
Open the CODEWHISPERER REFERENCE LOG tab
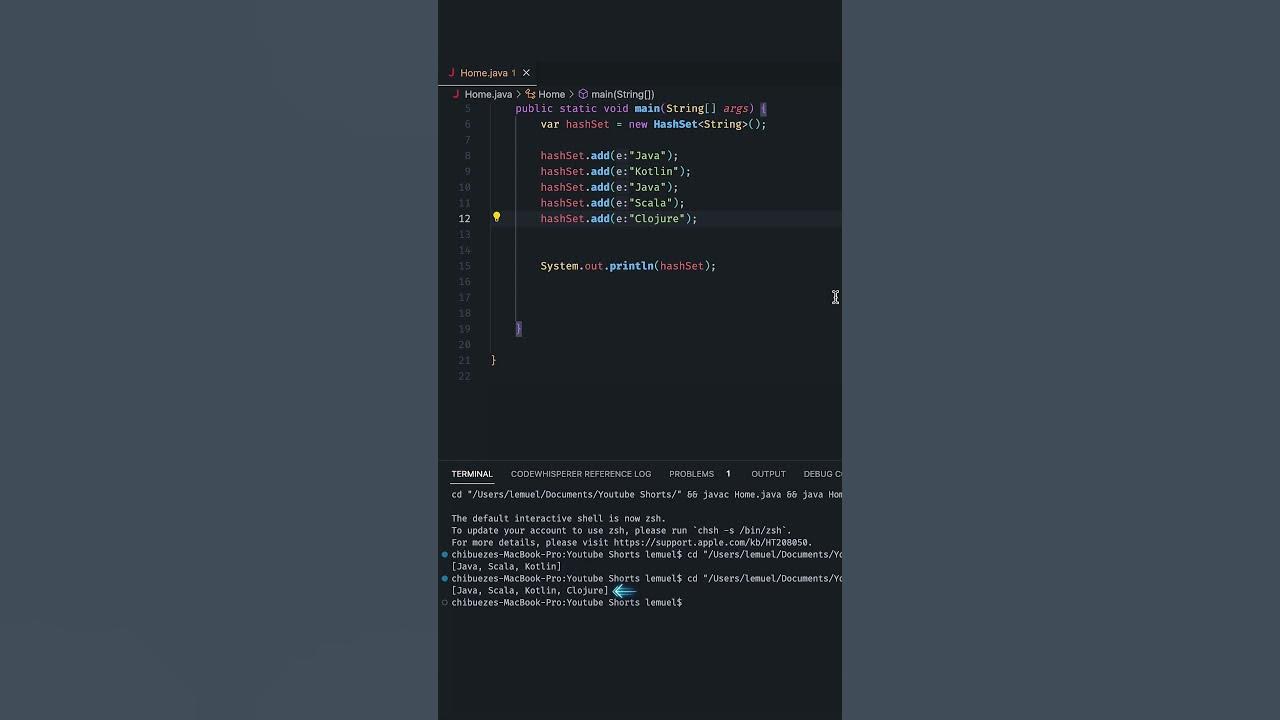tap(581, 474)
